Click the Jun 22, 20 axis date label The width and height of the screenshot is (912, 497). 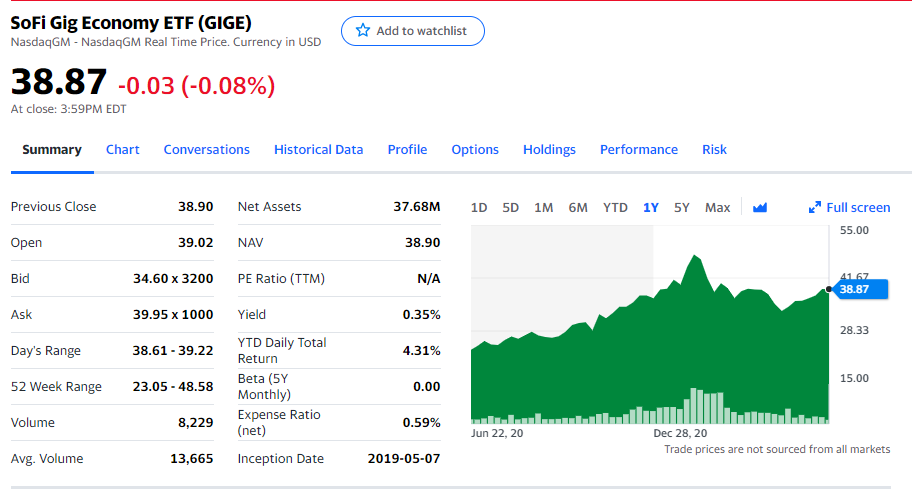coord(497,434)
